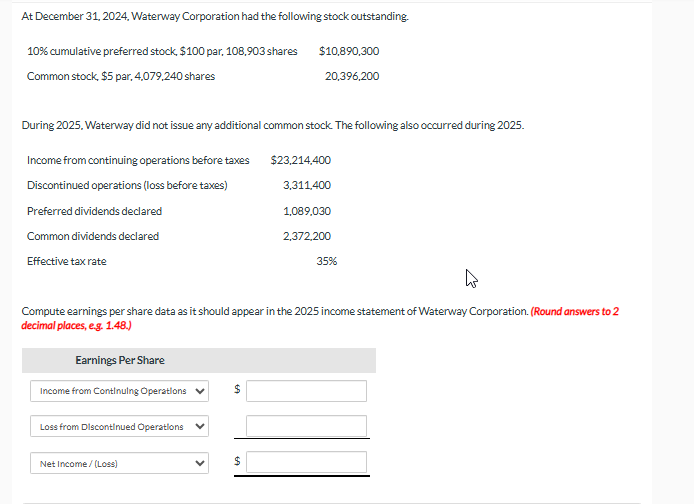Image resolution: width=694 pixels, height=504 pixels.
Task: Click the value $10,890,300
Action: click(x=349, y=51)
